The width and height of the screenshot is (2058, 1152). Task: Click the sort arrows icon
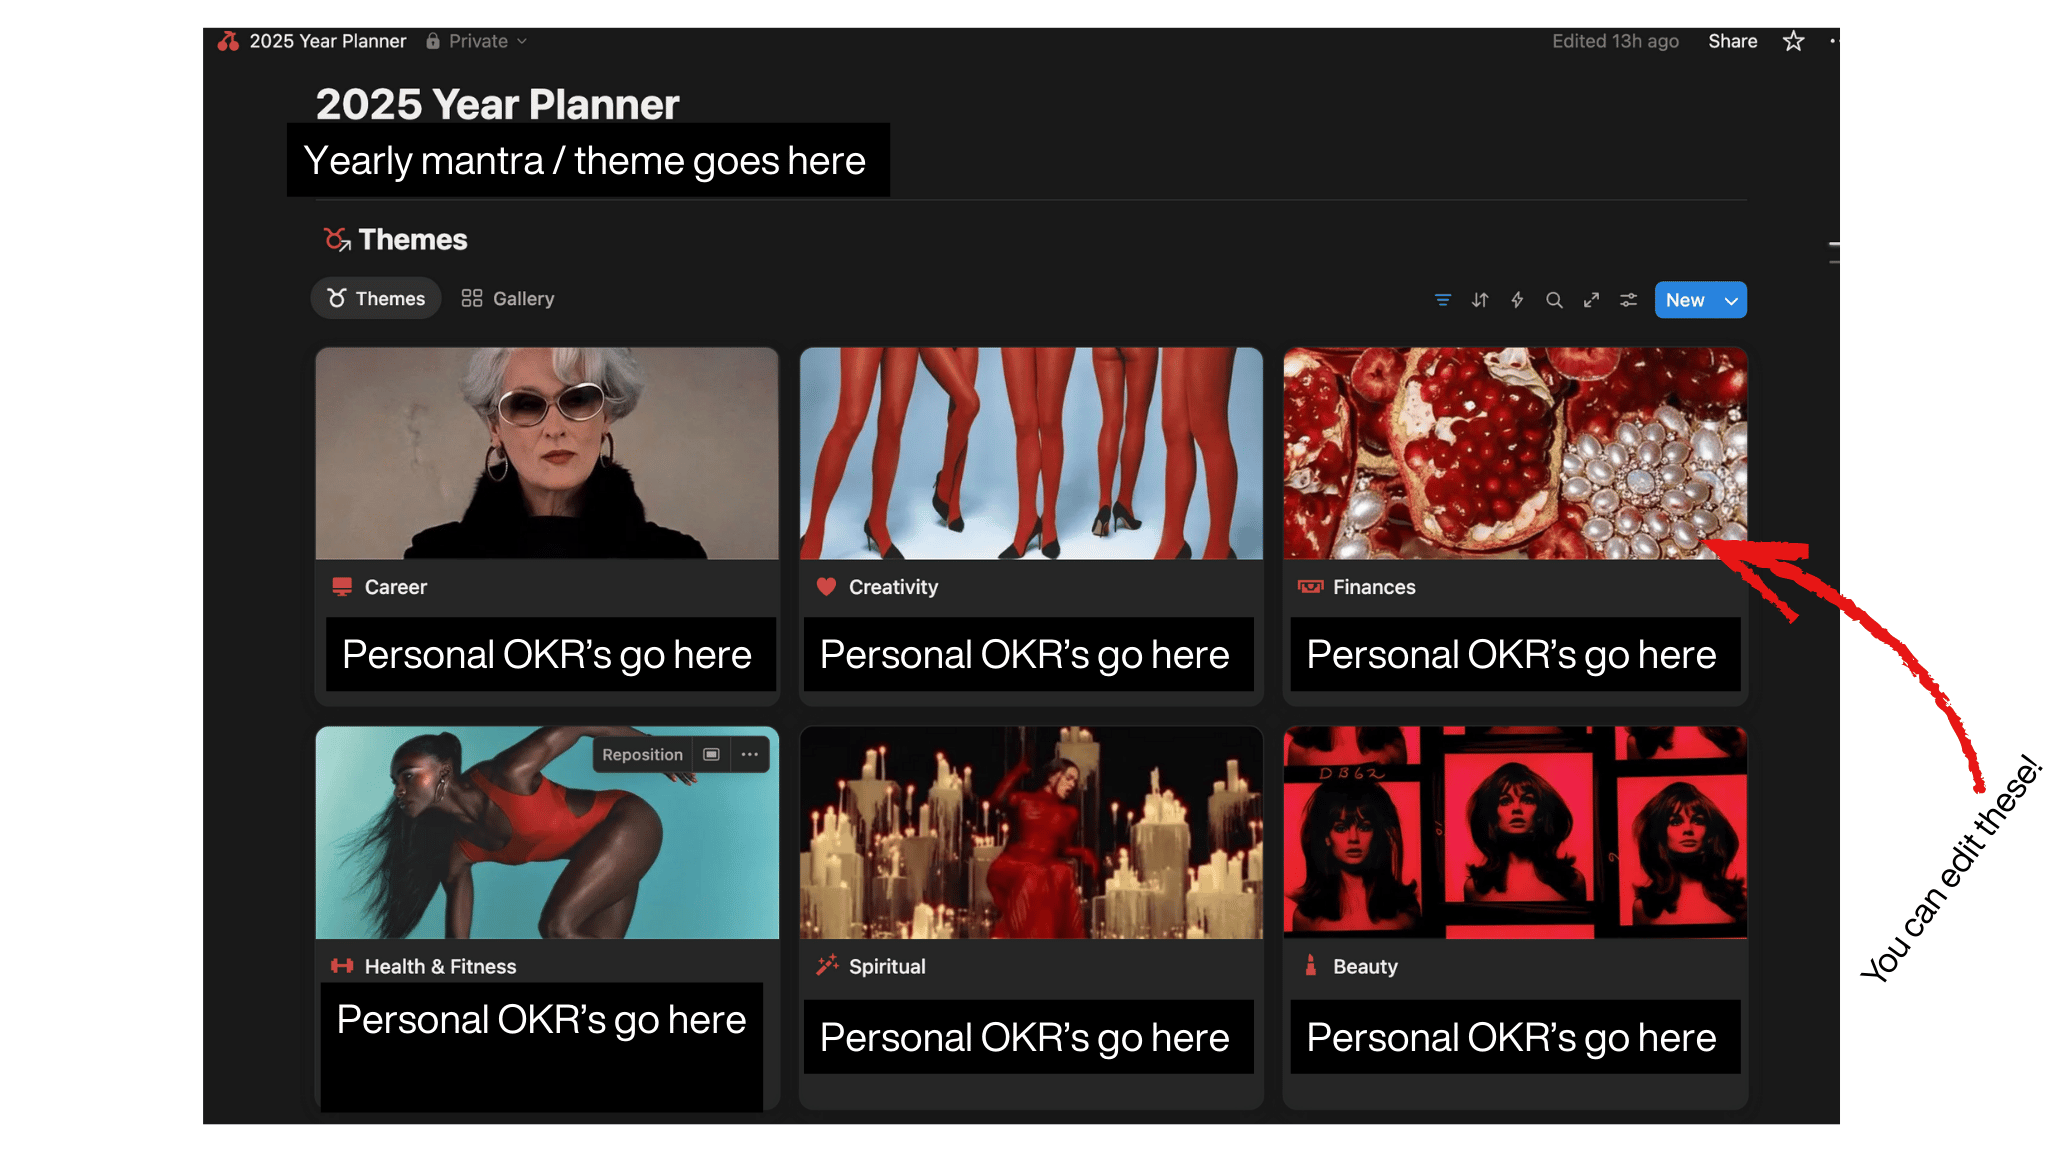[x=1480, y=300]
